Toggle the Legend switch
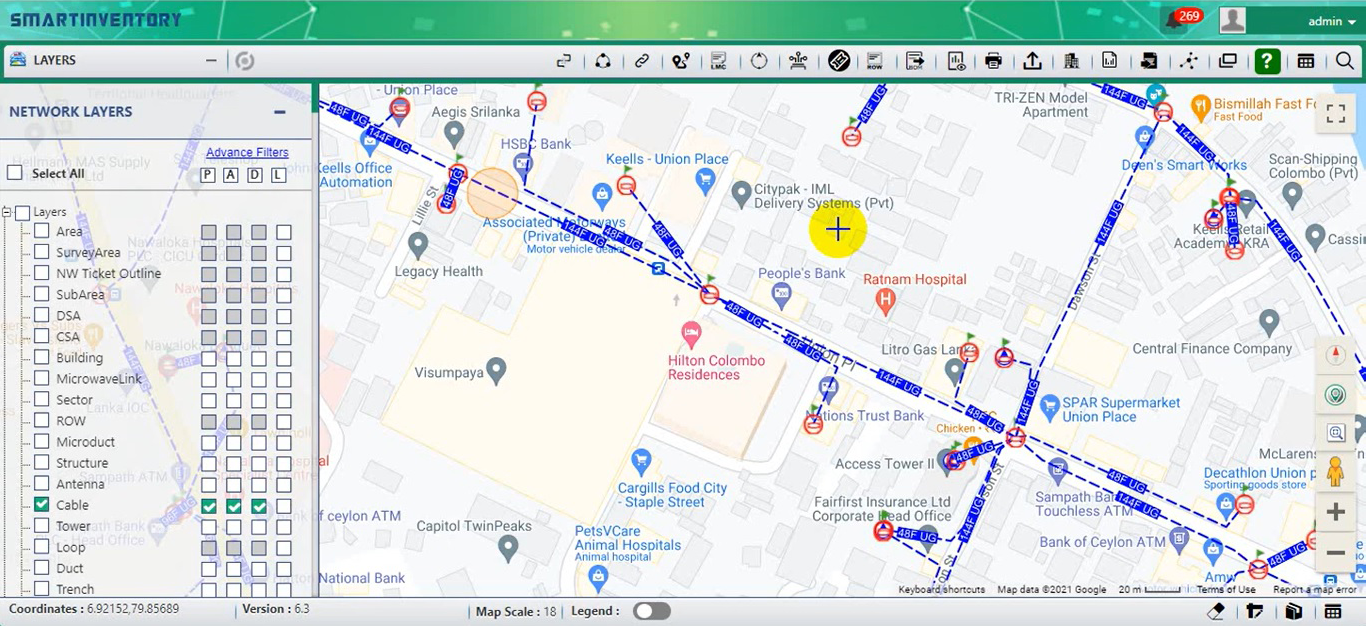The width and height of the screenshot is (1366, 626). pos(652,611)
